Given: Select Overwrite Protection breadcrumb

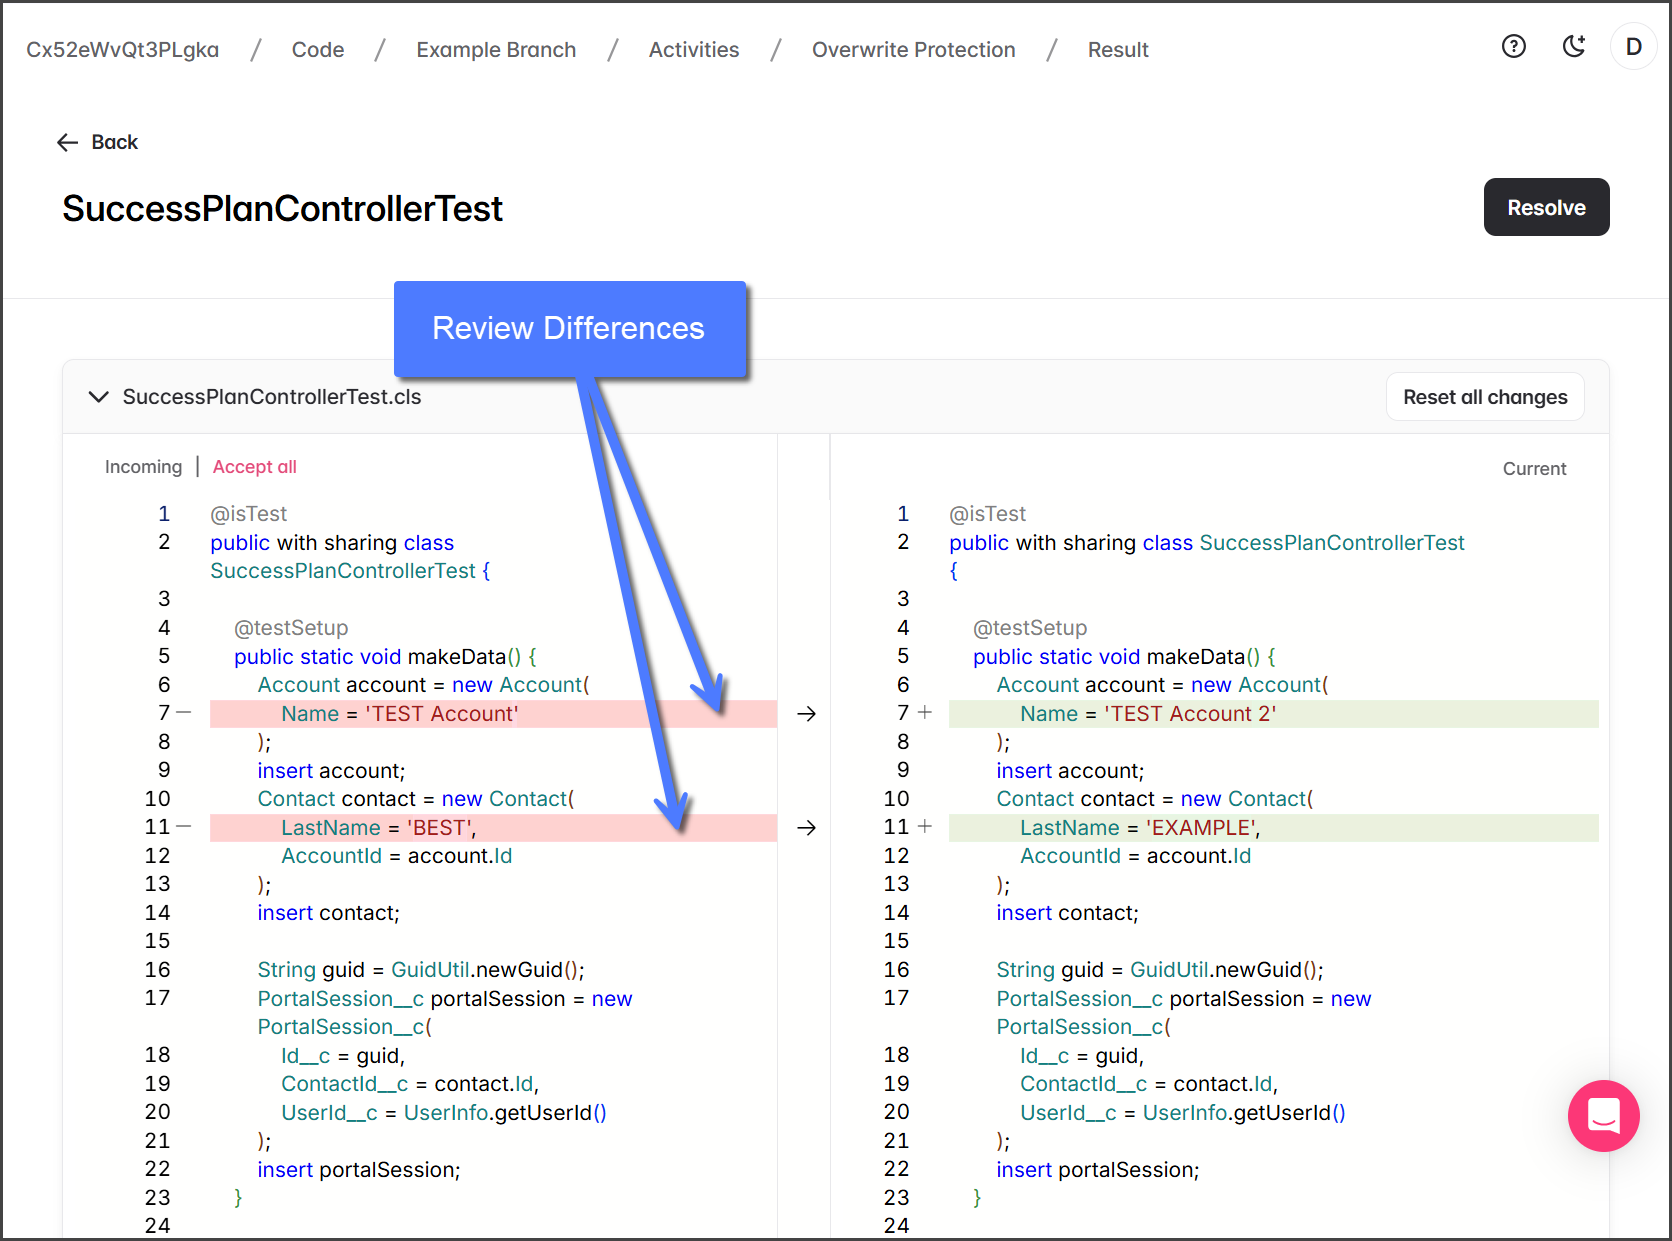Looking at the screenshot, I should click(x=913, y=50).
